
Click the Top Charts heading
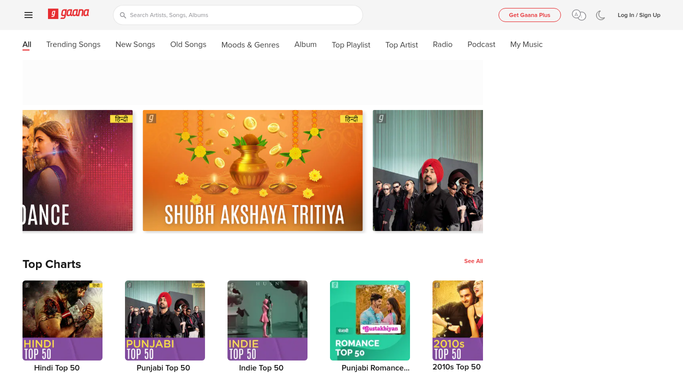52,264
